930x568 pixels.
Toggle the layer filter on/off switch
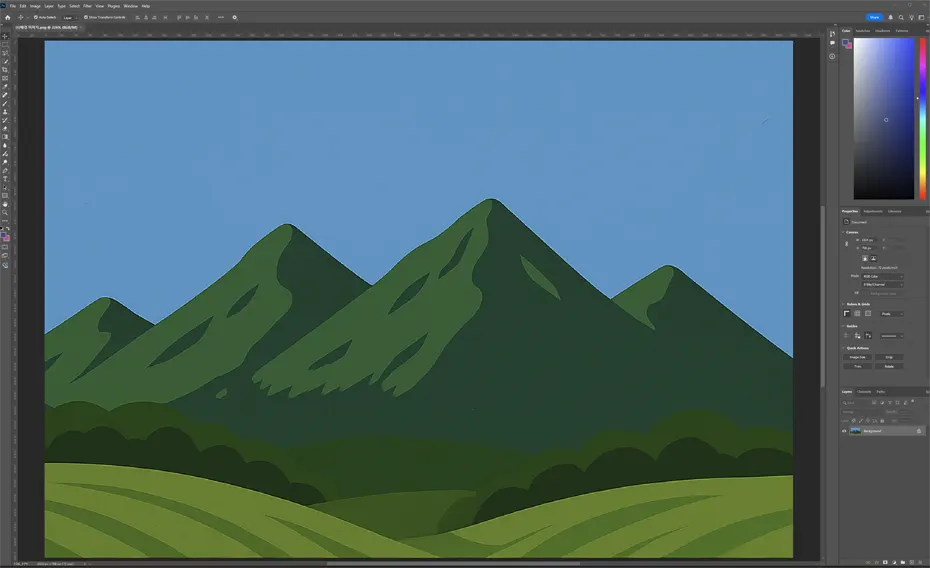point(913,401)
